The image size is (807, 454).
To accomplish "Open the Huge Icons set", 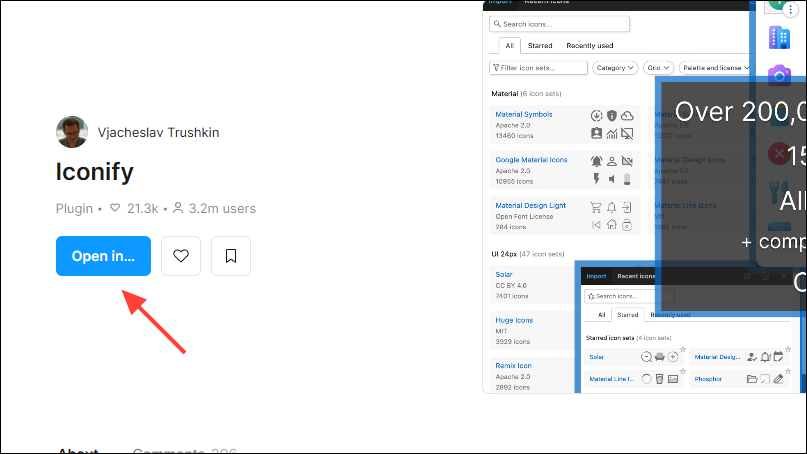I will [514, 320].
